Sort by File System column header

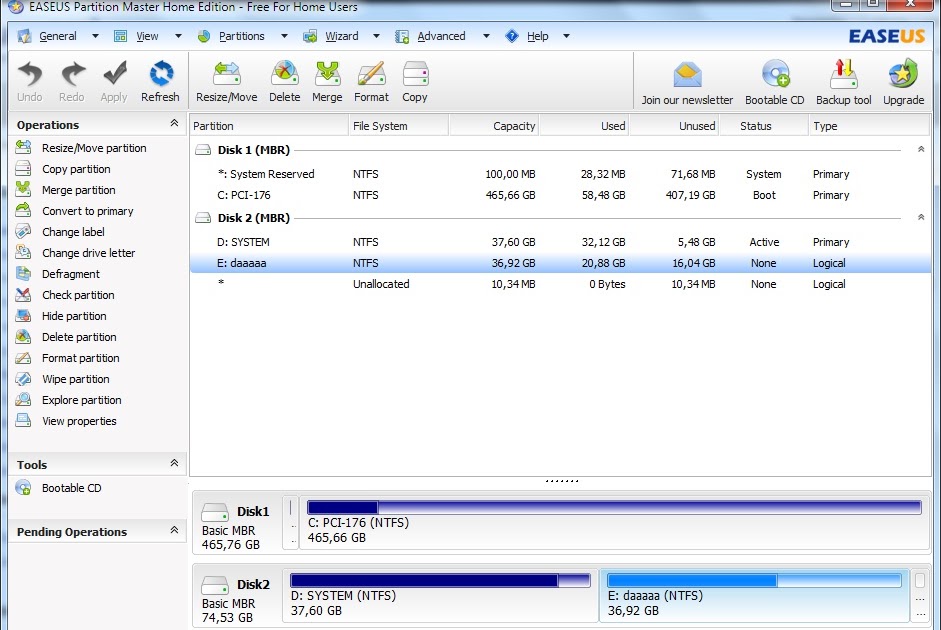[398, 126]
